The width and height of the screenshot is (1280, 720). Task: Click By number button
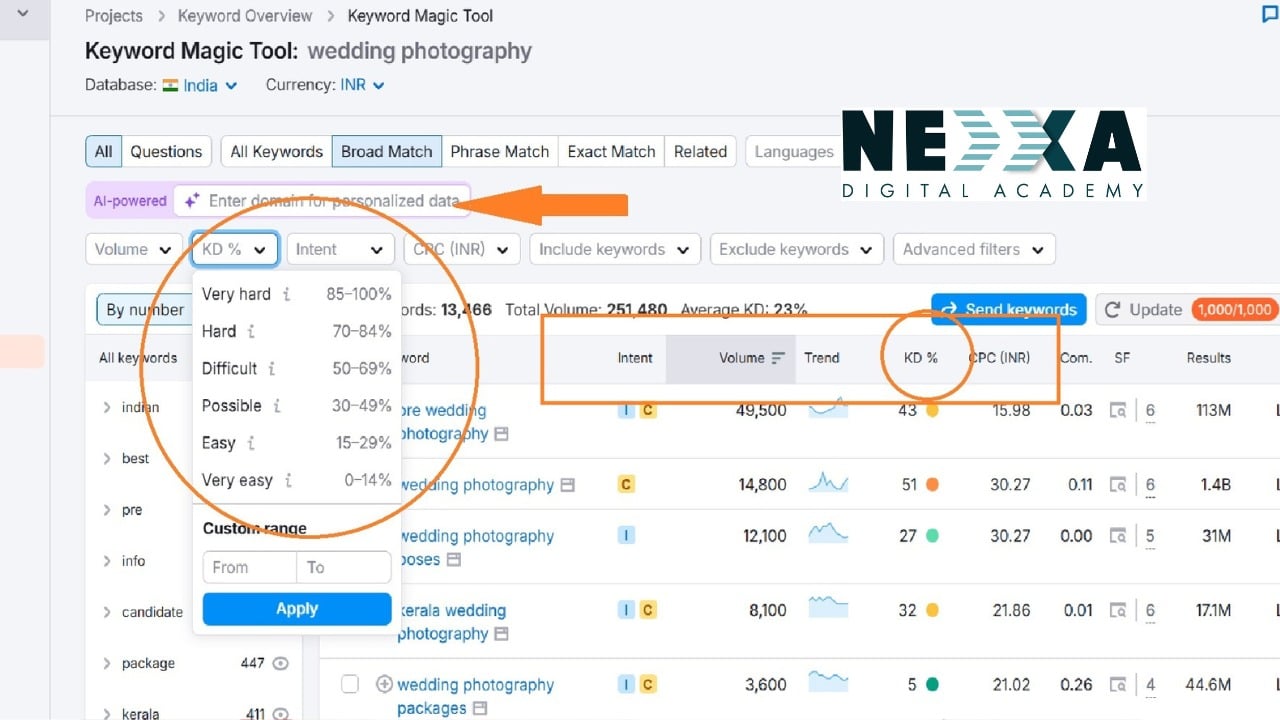coord(145,310)
